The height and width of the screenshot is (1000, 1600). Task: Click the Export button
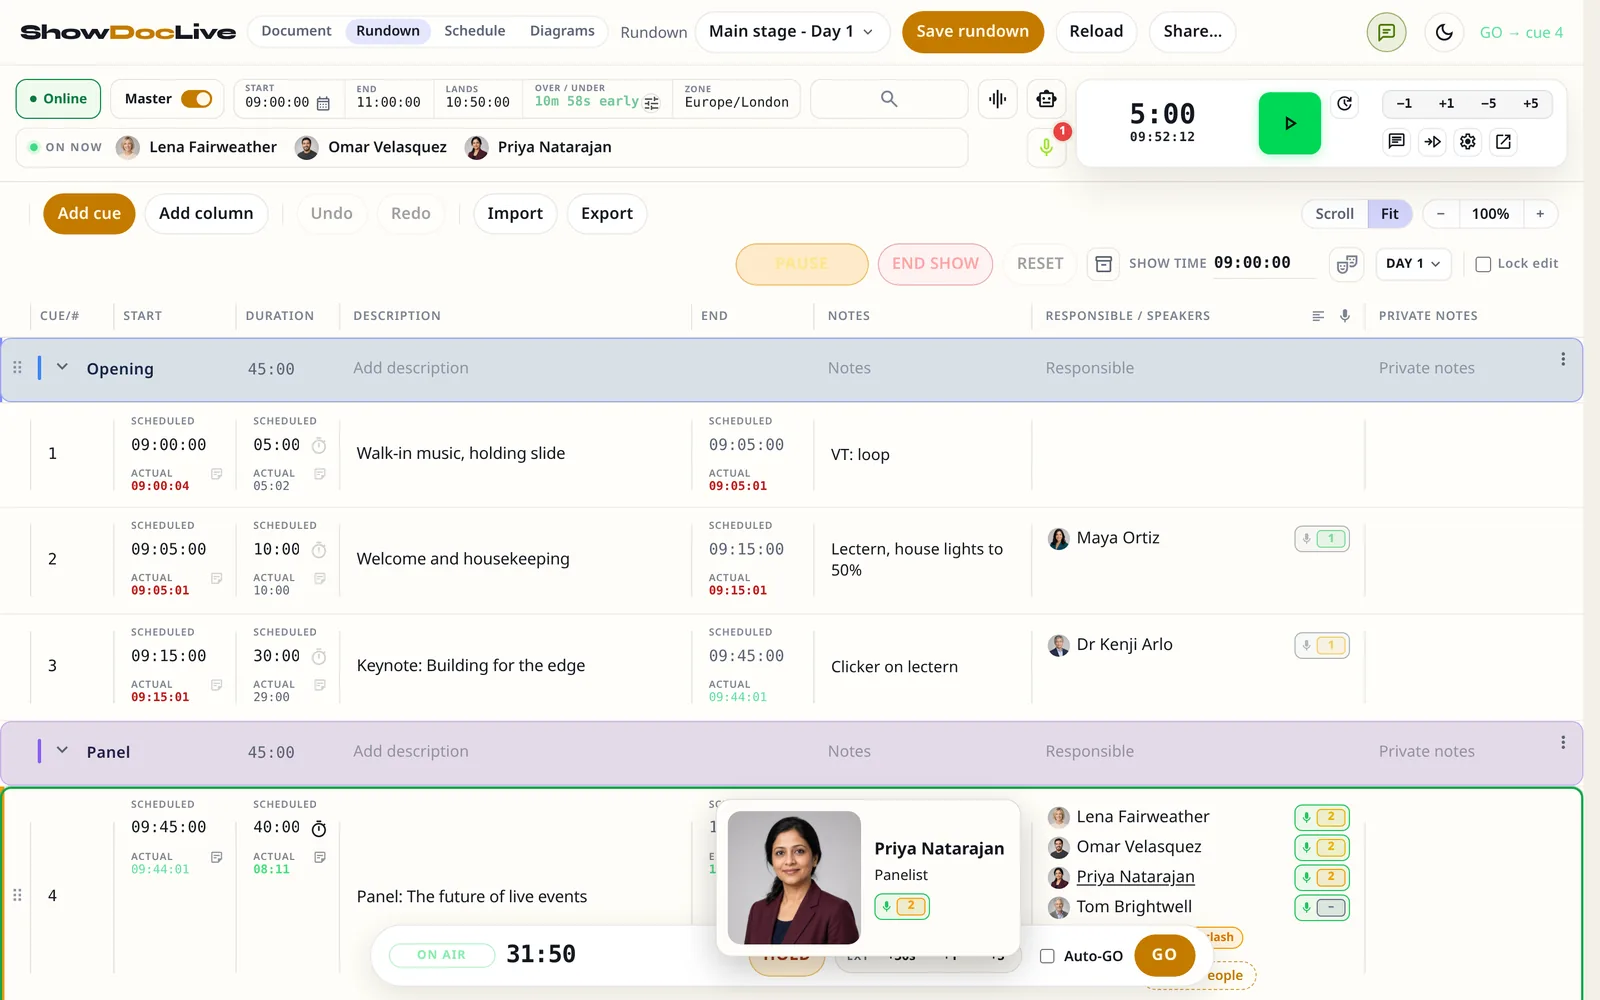click(x=607, y=214)
